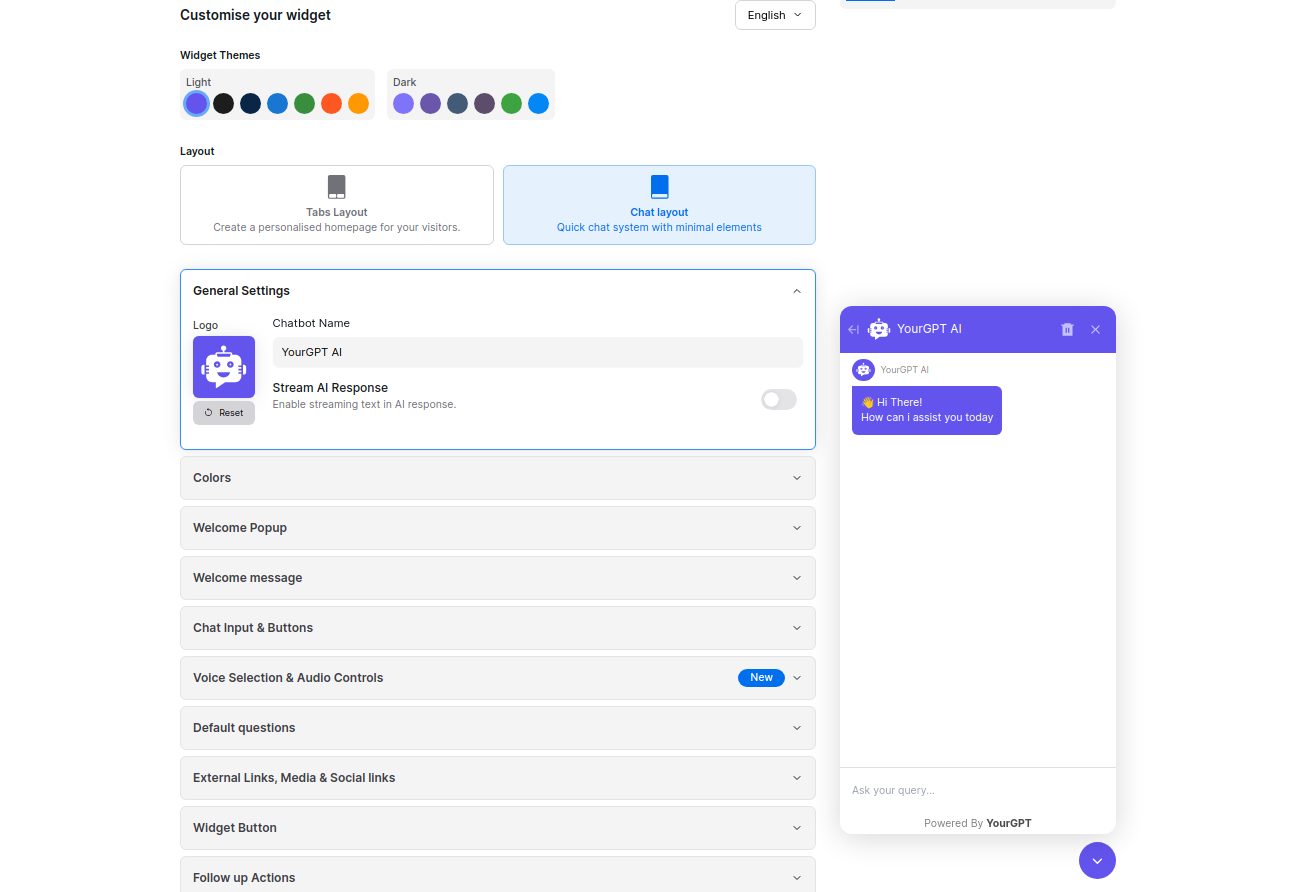The image size is (1305, 892).
Task: Collapse the General Settings section
Action: pos(796,290)
